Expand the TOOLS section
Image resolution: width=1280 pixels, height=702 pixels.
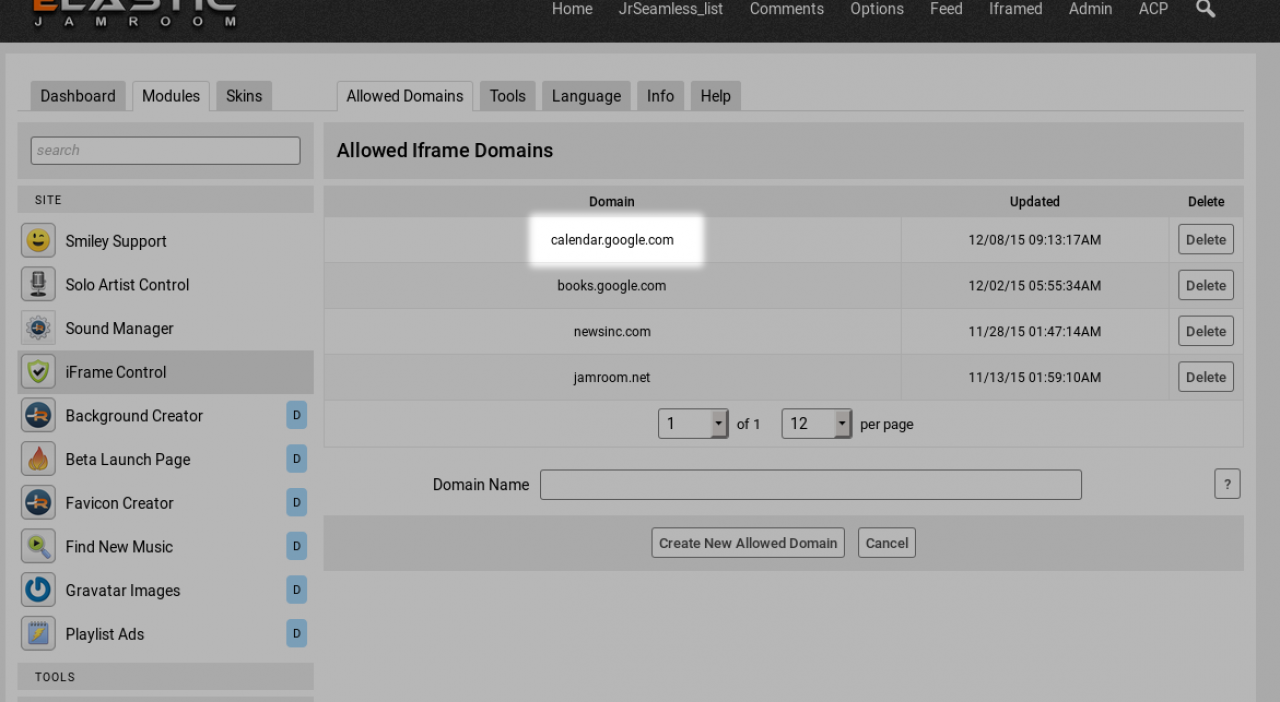point(165,677)
